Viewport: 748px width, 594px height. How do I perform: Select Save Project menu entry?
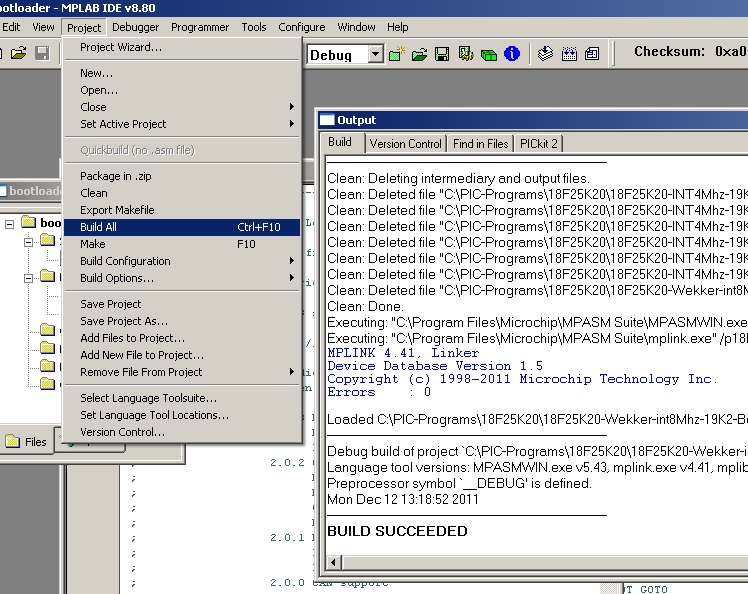[182, 304]
